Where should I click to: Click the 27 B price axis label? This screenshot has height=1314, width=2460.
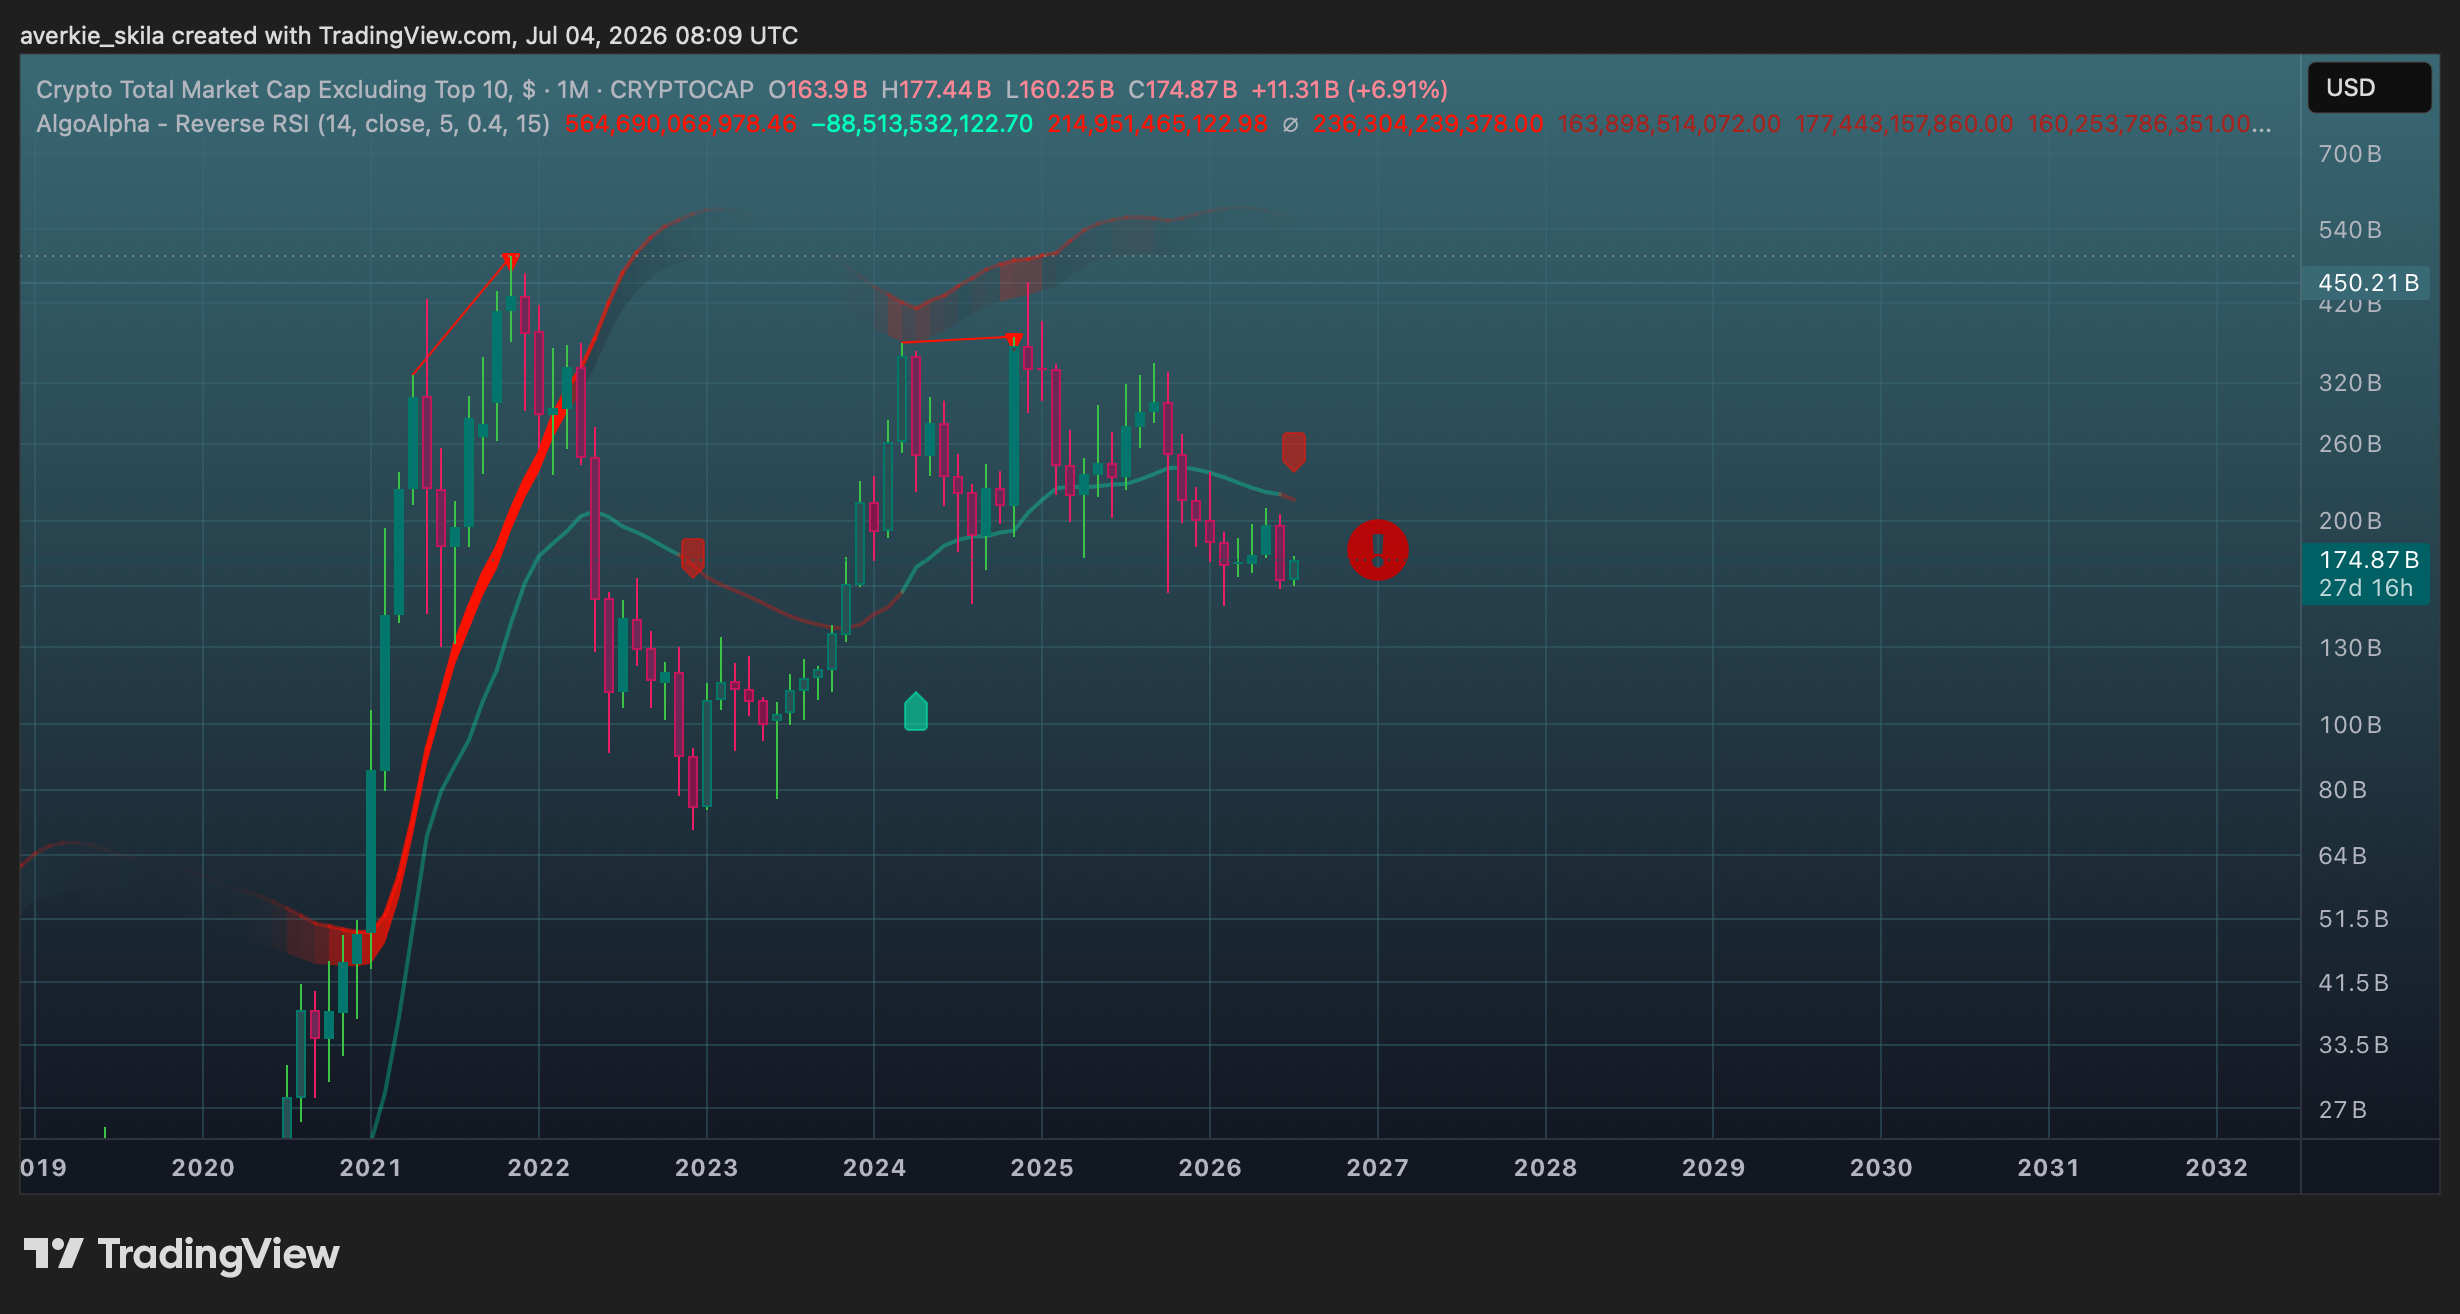tap(2342, 1110)
